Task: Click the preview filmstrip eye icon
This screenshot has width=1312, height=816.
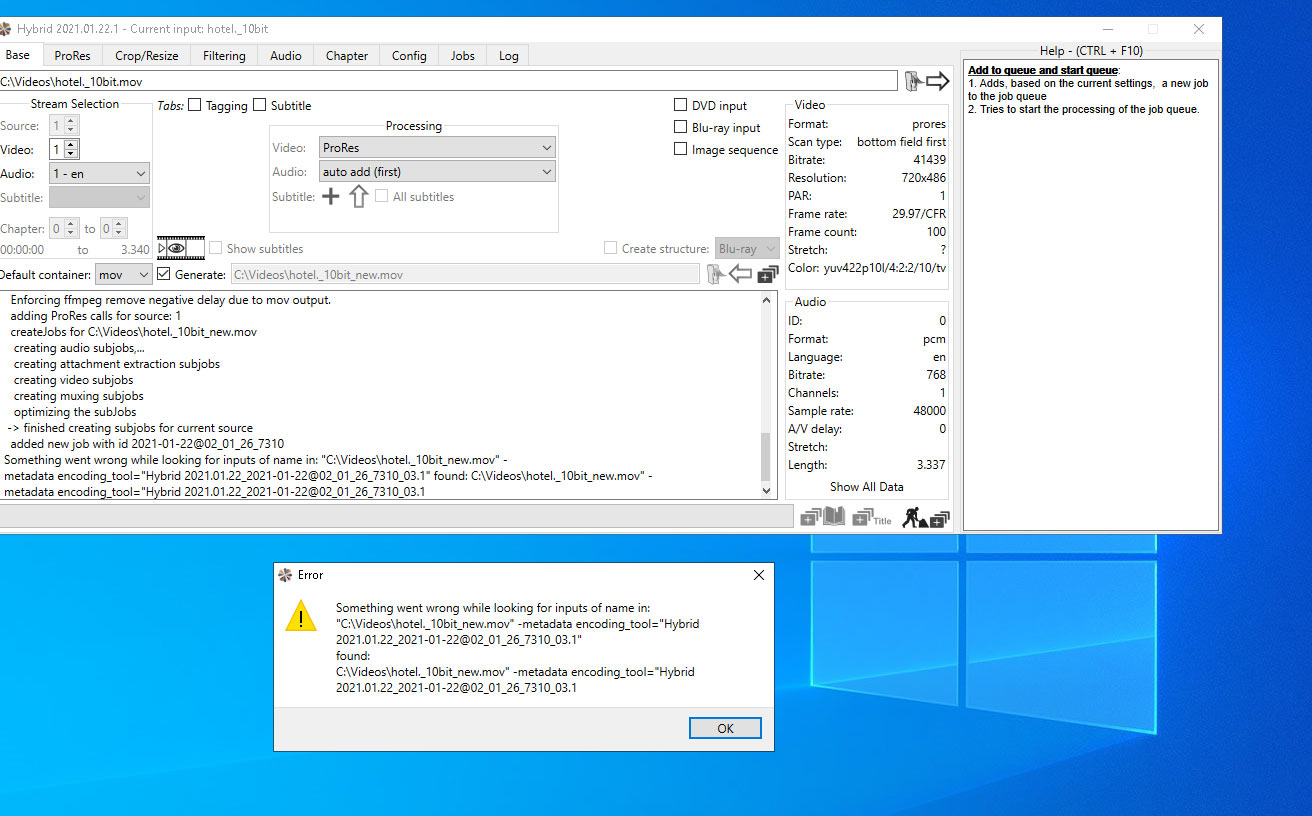Action: [x=180, y=248]
